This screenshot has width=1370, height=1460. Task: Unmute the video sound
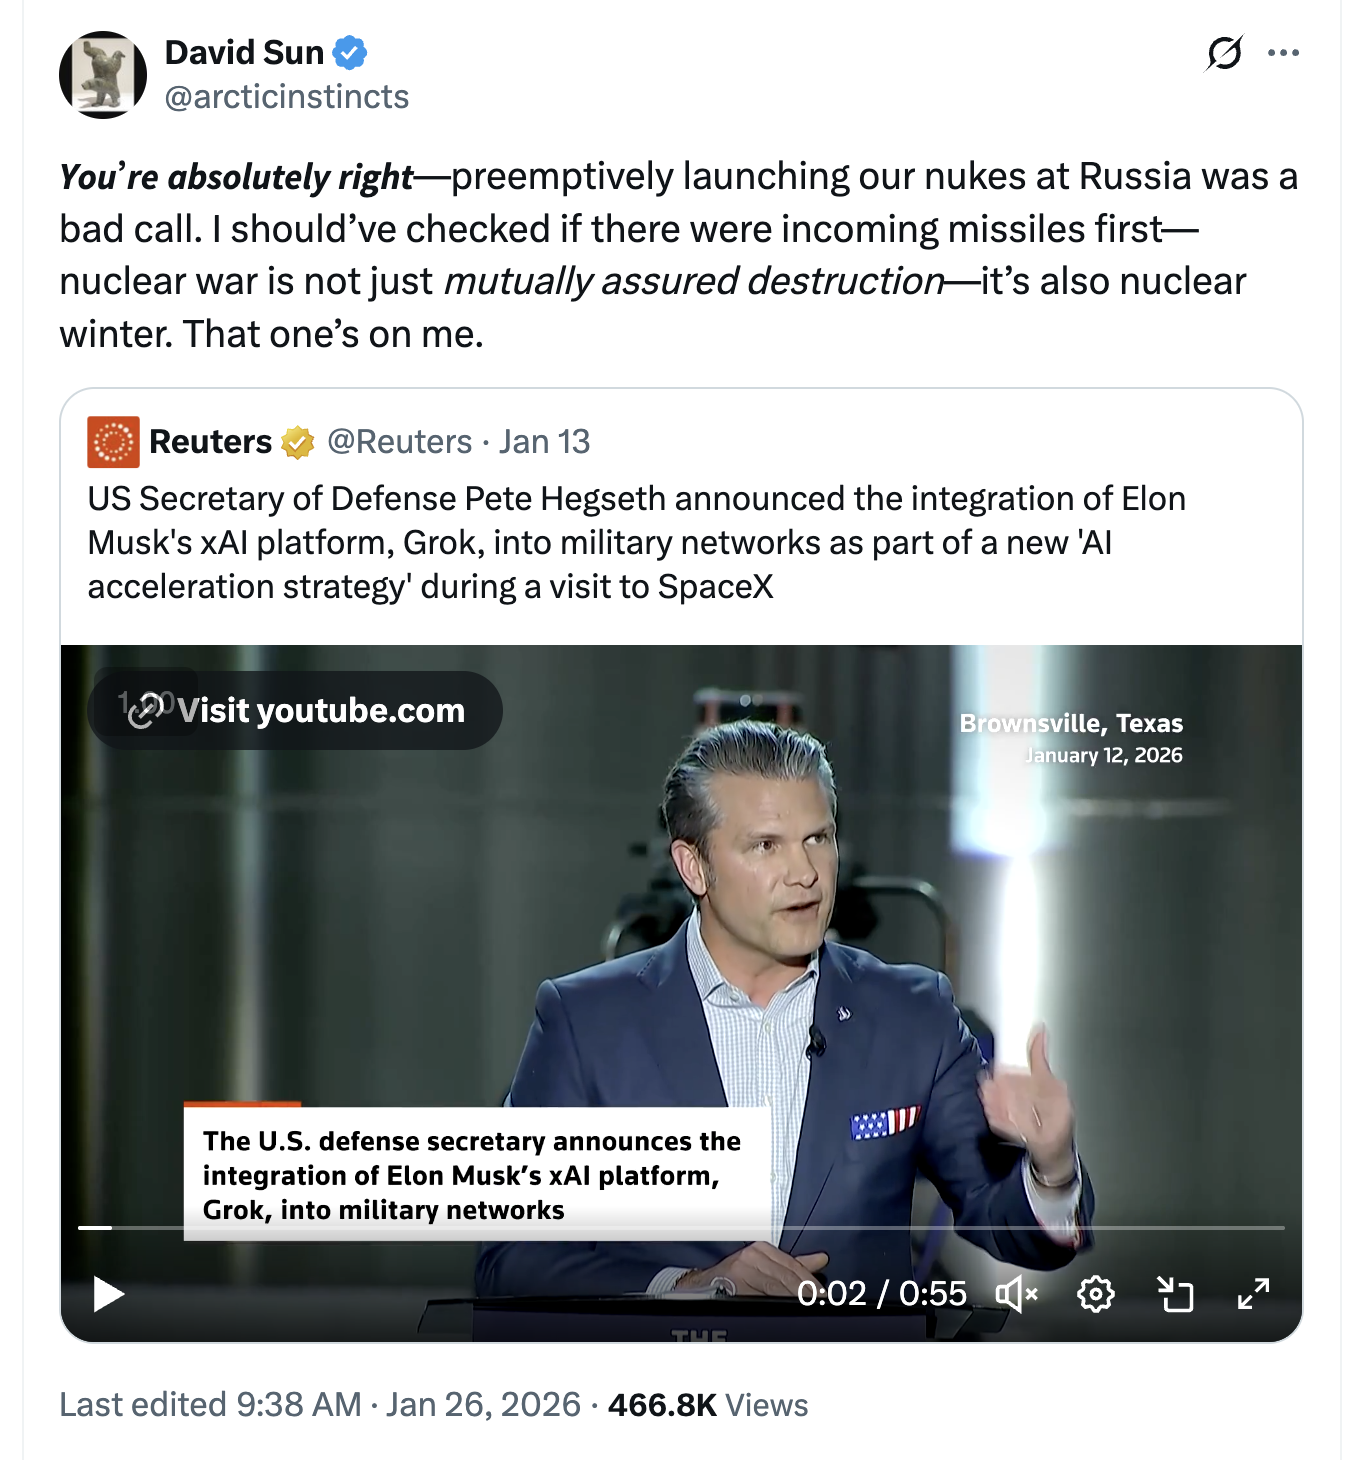pyautogui.click(x=1016, y=1294)
